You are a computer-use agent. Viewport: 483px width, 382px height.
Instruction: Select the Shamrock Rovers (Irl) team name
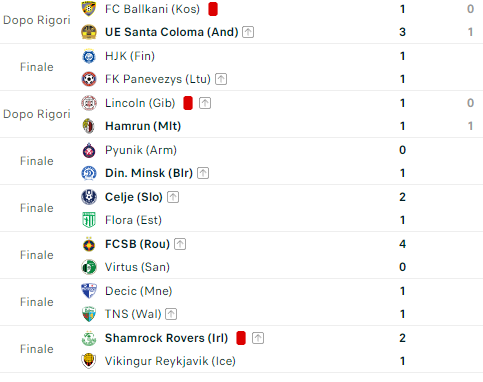166,338
